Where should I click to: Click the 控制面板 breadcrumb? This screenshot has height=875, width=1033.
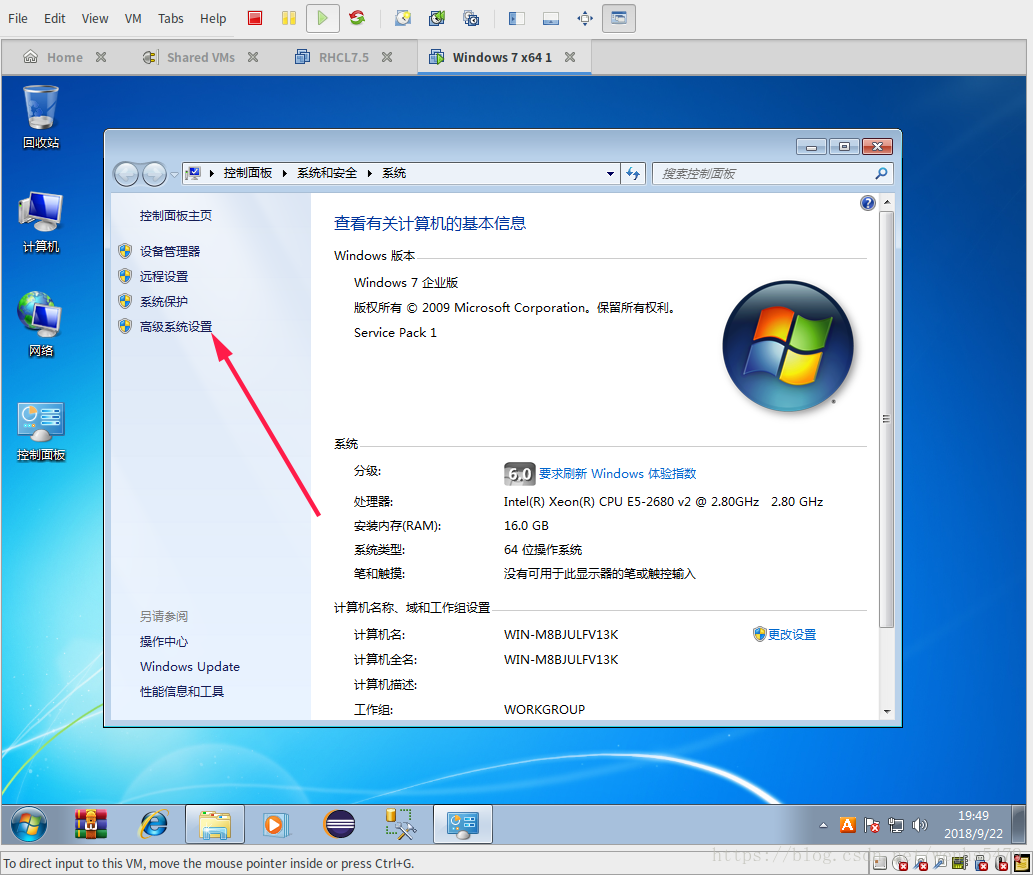pos(248,173)
